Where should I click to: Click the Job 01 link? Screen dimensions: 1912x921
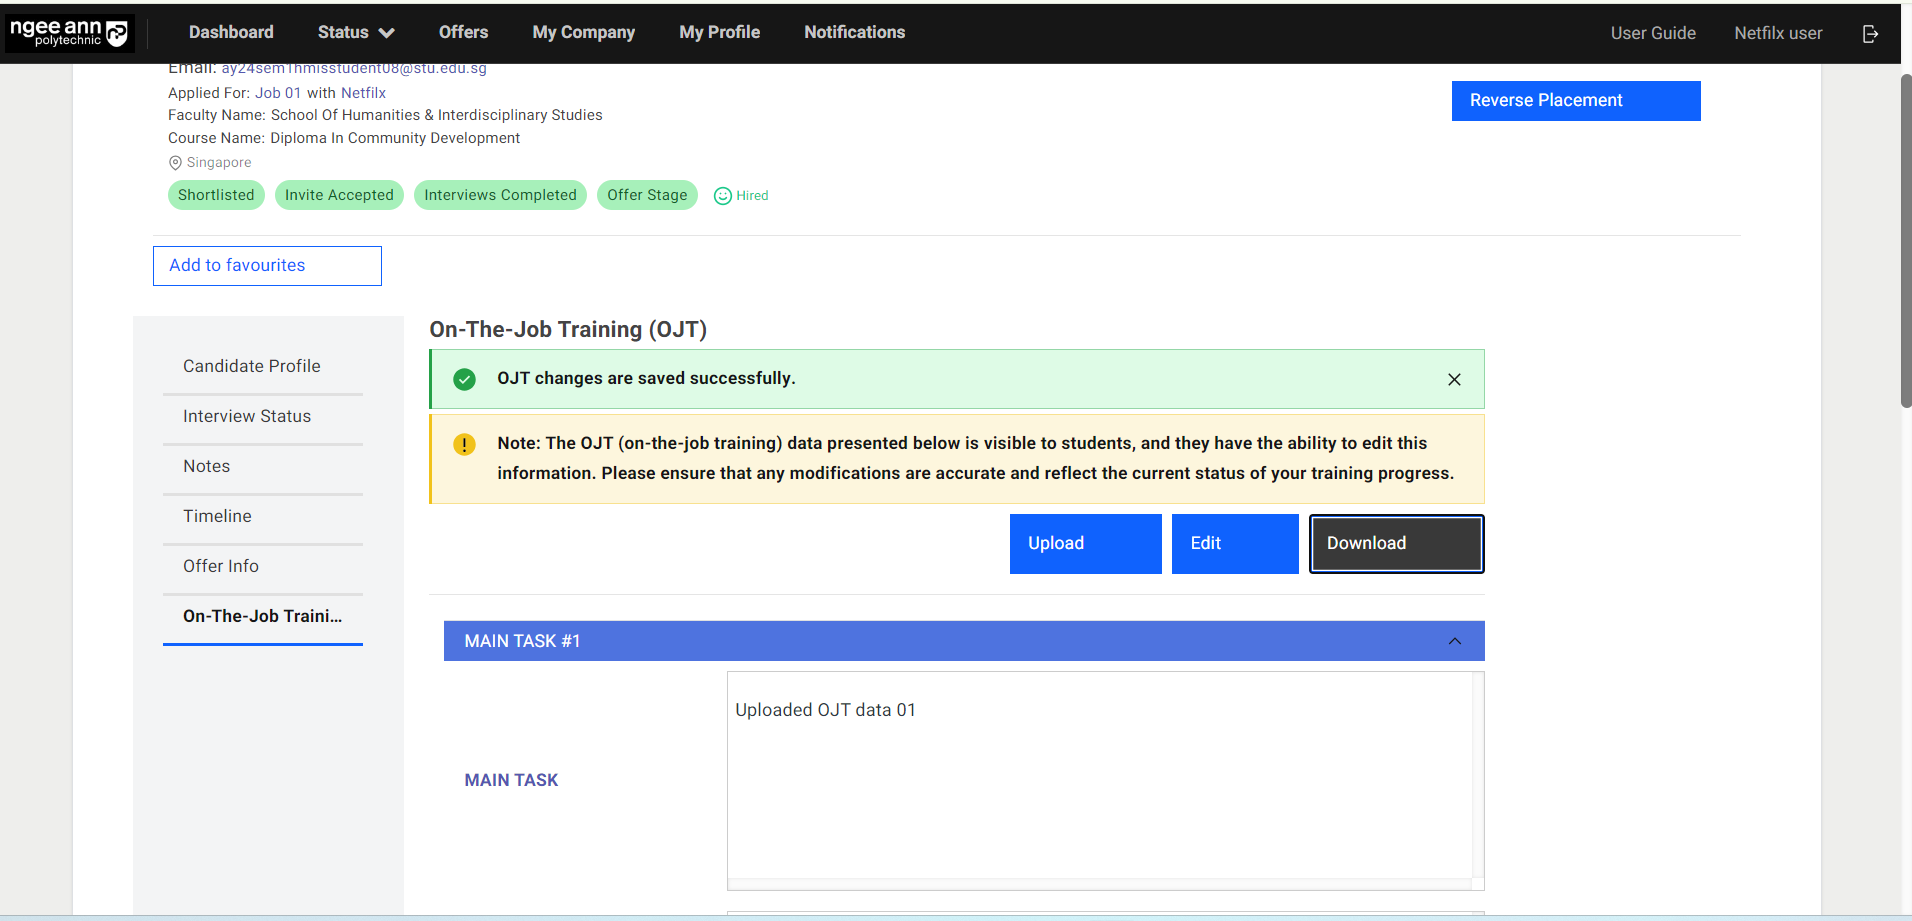tap(278, 93)
